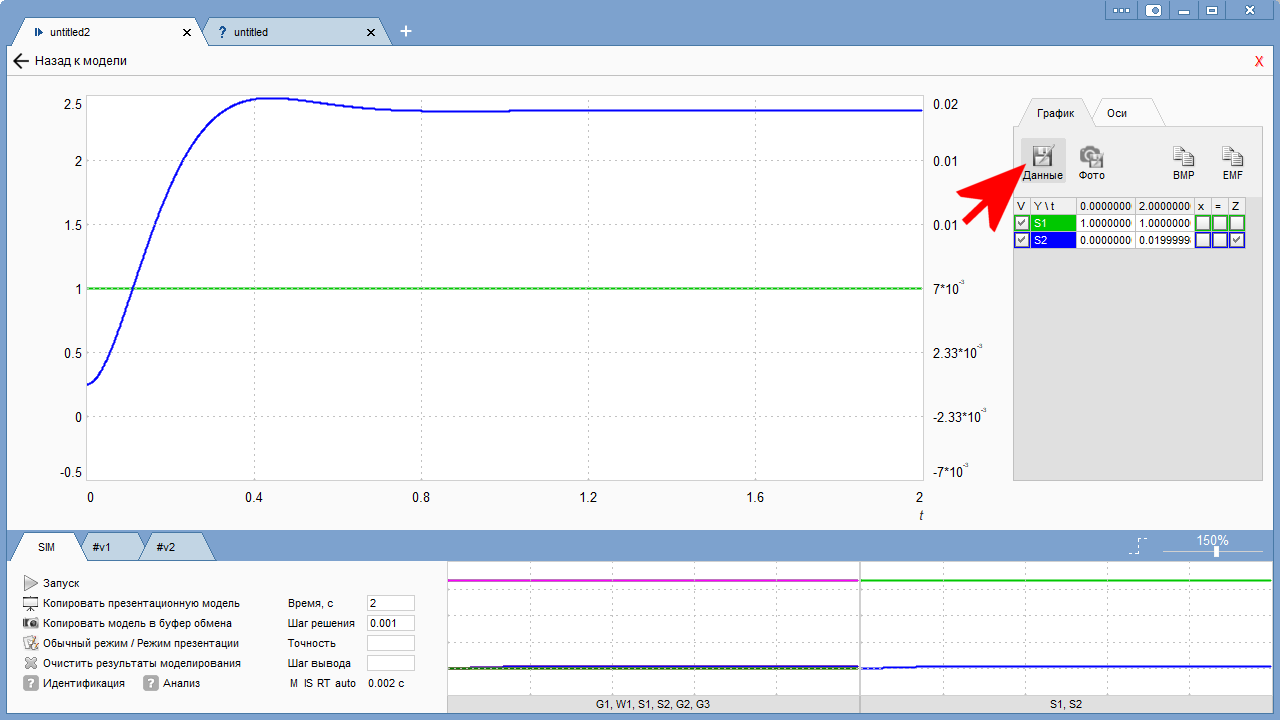Toggle the = checkbox in S1 row
This screenshot has height=720, width=1280.
coord(1219,223)
